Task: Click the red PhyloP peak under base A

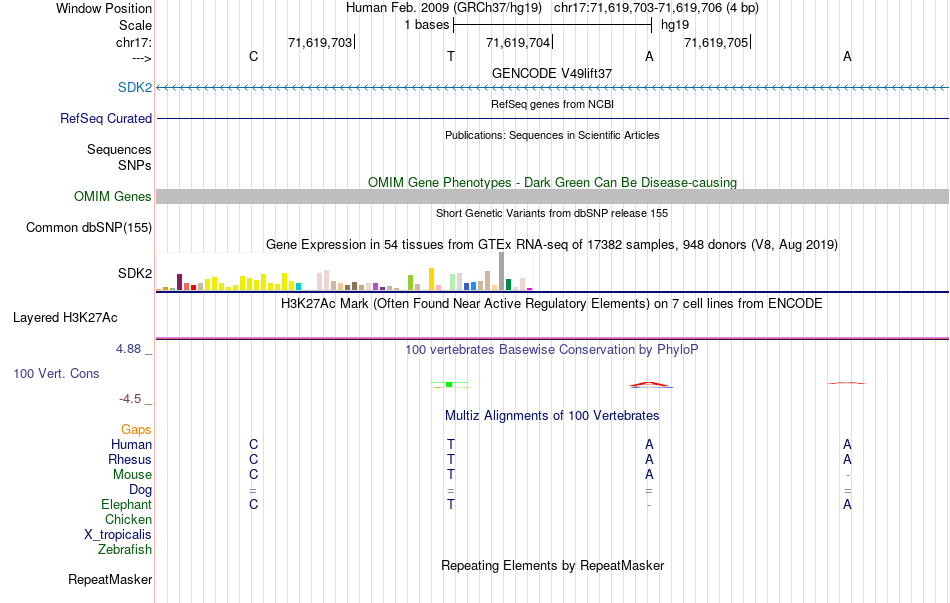Action: (649, 384)
